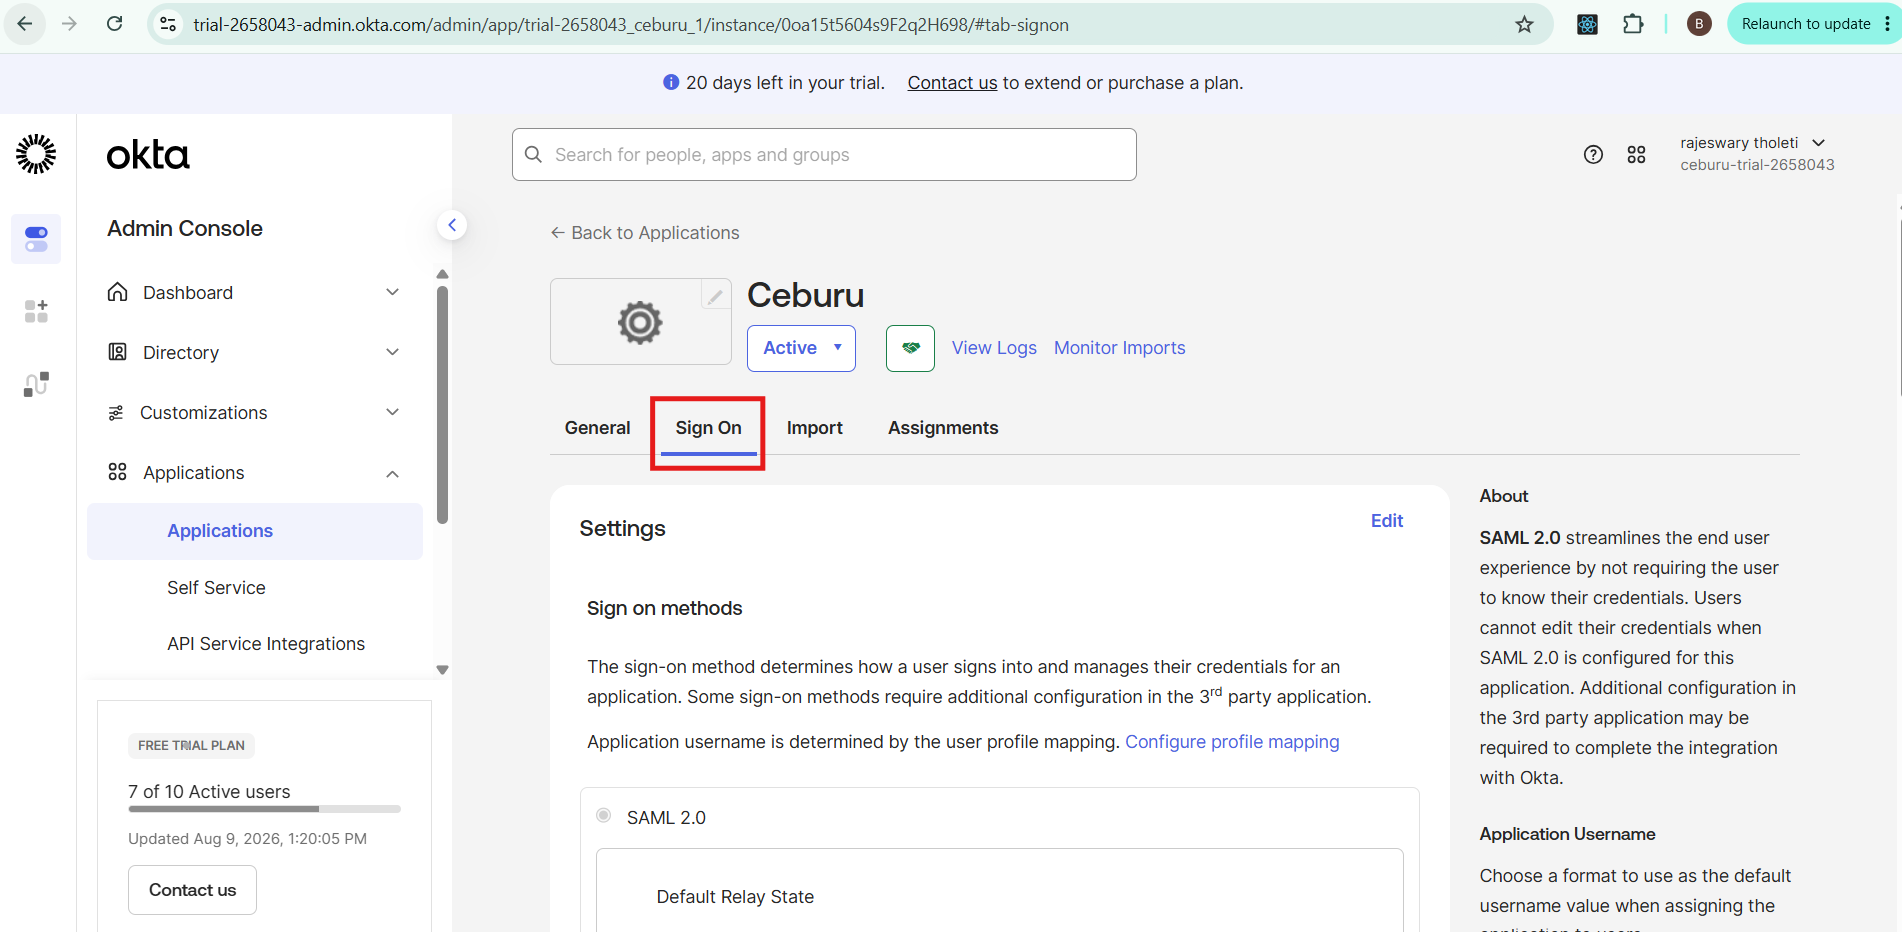The image size is (1902, 932).
Task: Select the Admin Console toggle icon in rail
Action: tap(36, 239)
